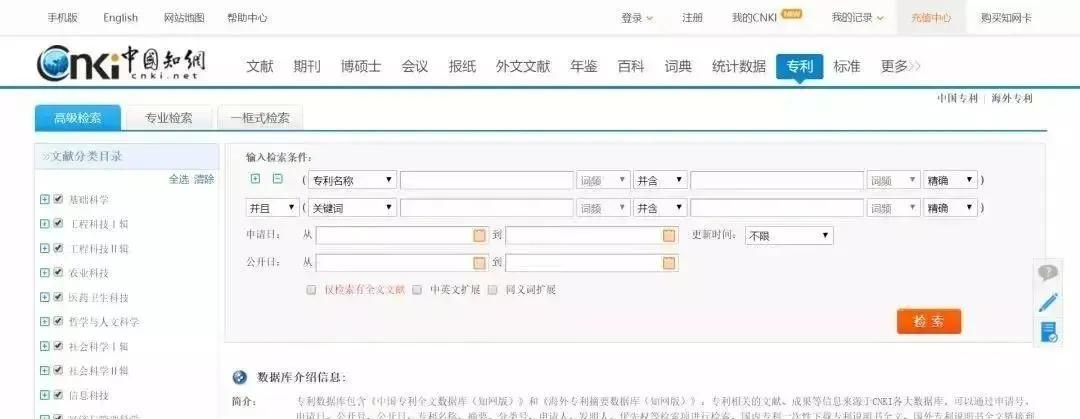Enable 同义词扩展 checkbox
This screenshot has width=1080, height=419.
[x=492, y=290]
